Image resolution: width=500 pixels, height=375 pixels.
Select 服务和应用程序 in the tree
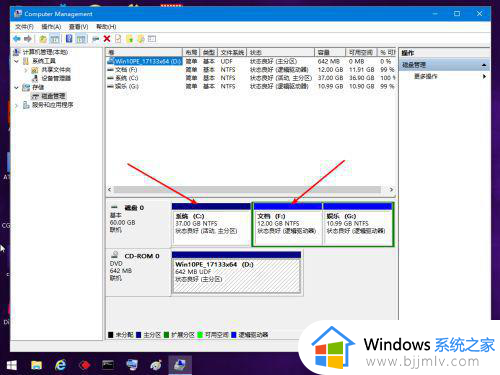tap(53, 105)
